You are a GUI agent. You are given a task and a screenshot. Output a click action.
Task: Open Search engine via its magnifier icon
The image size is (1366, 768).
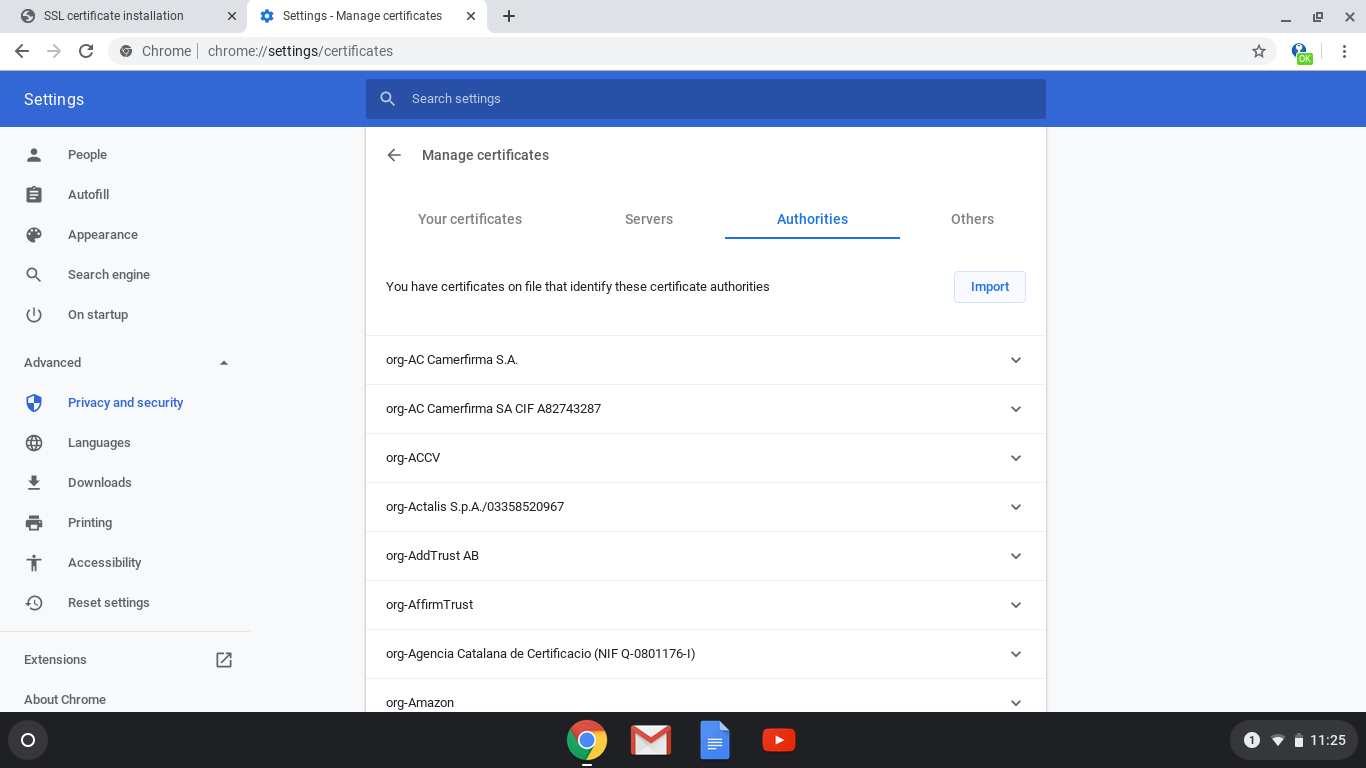tap(33, 274)
